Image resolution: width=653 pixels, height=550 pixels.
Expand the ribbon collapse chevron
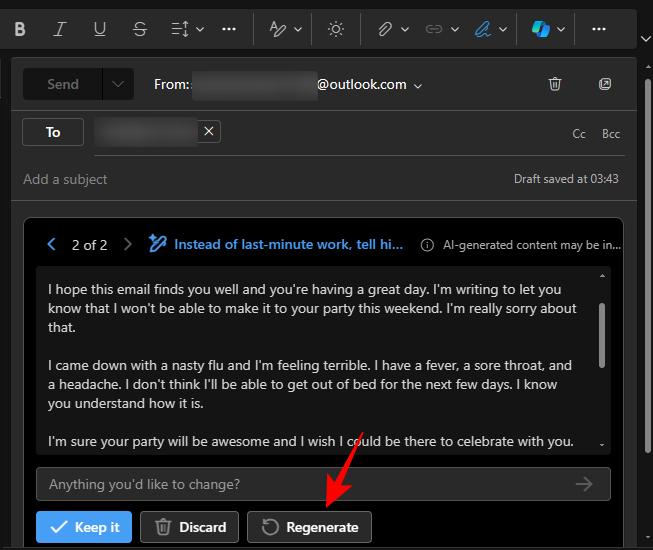646,39
